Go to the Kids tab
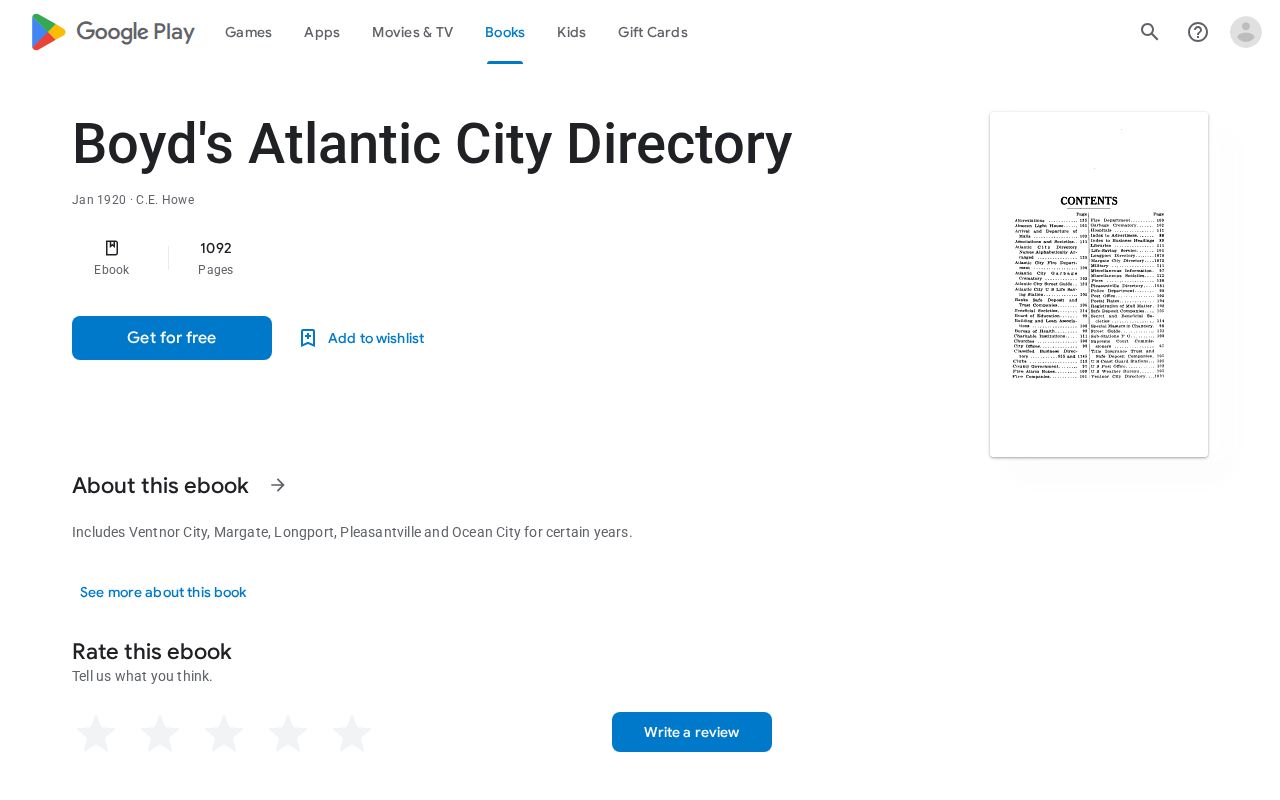Screen dimensions: 1280x800 point(571,32)
